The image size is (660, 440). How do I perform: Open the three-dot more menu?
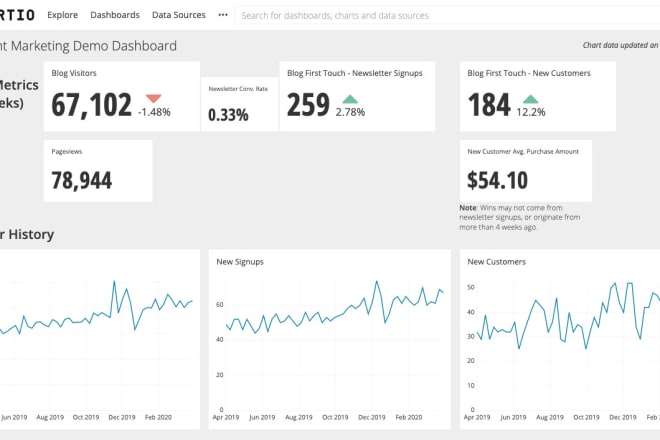tap(223, 15)
